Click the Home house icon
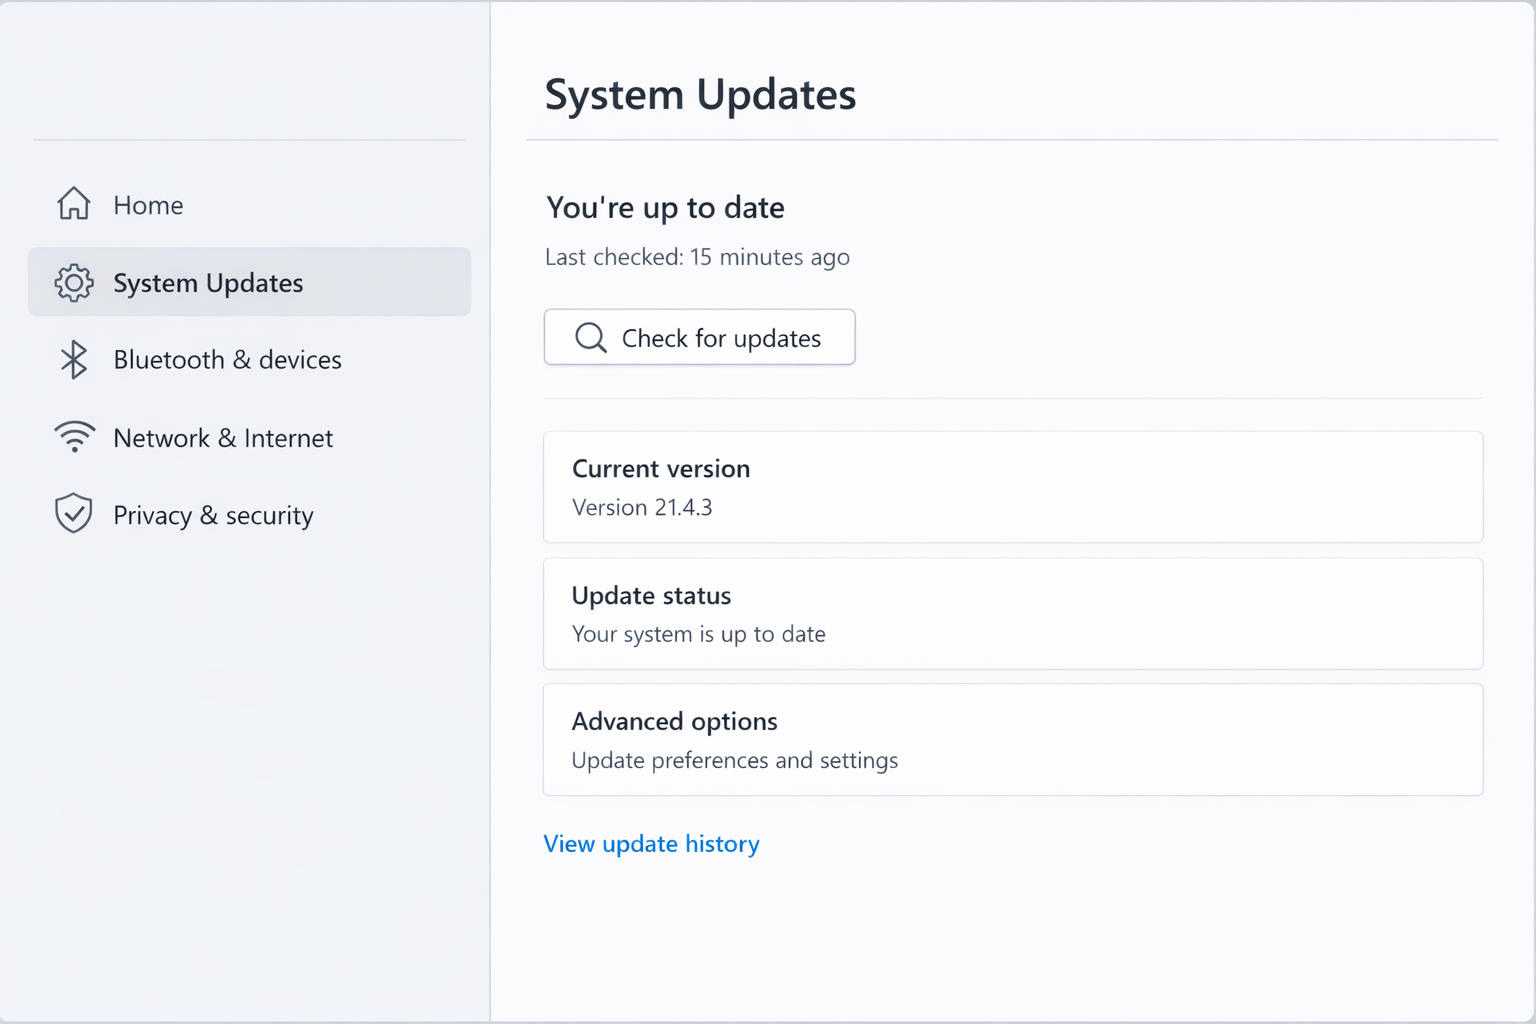1536x1024 pixels. 74,204
